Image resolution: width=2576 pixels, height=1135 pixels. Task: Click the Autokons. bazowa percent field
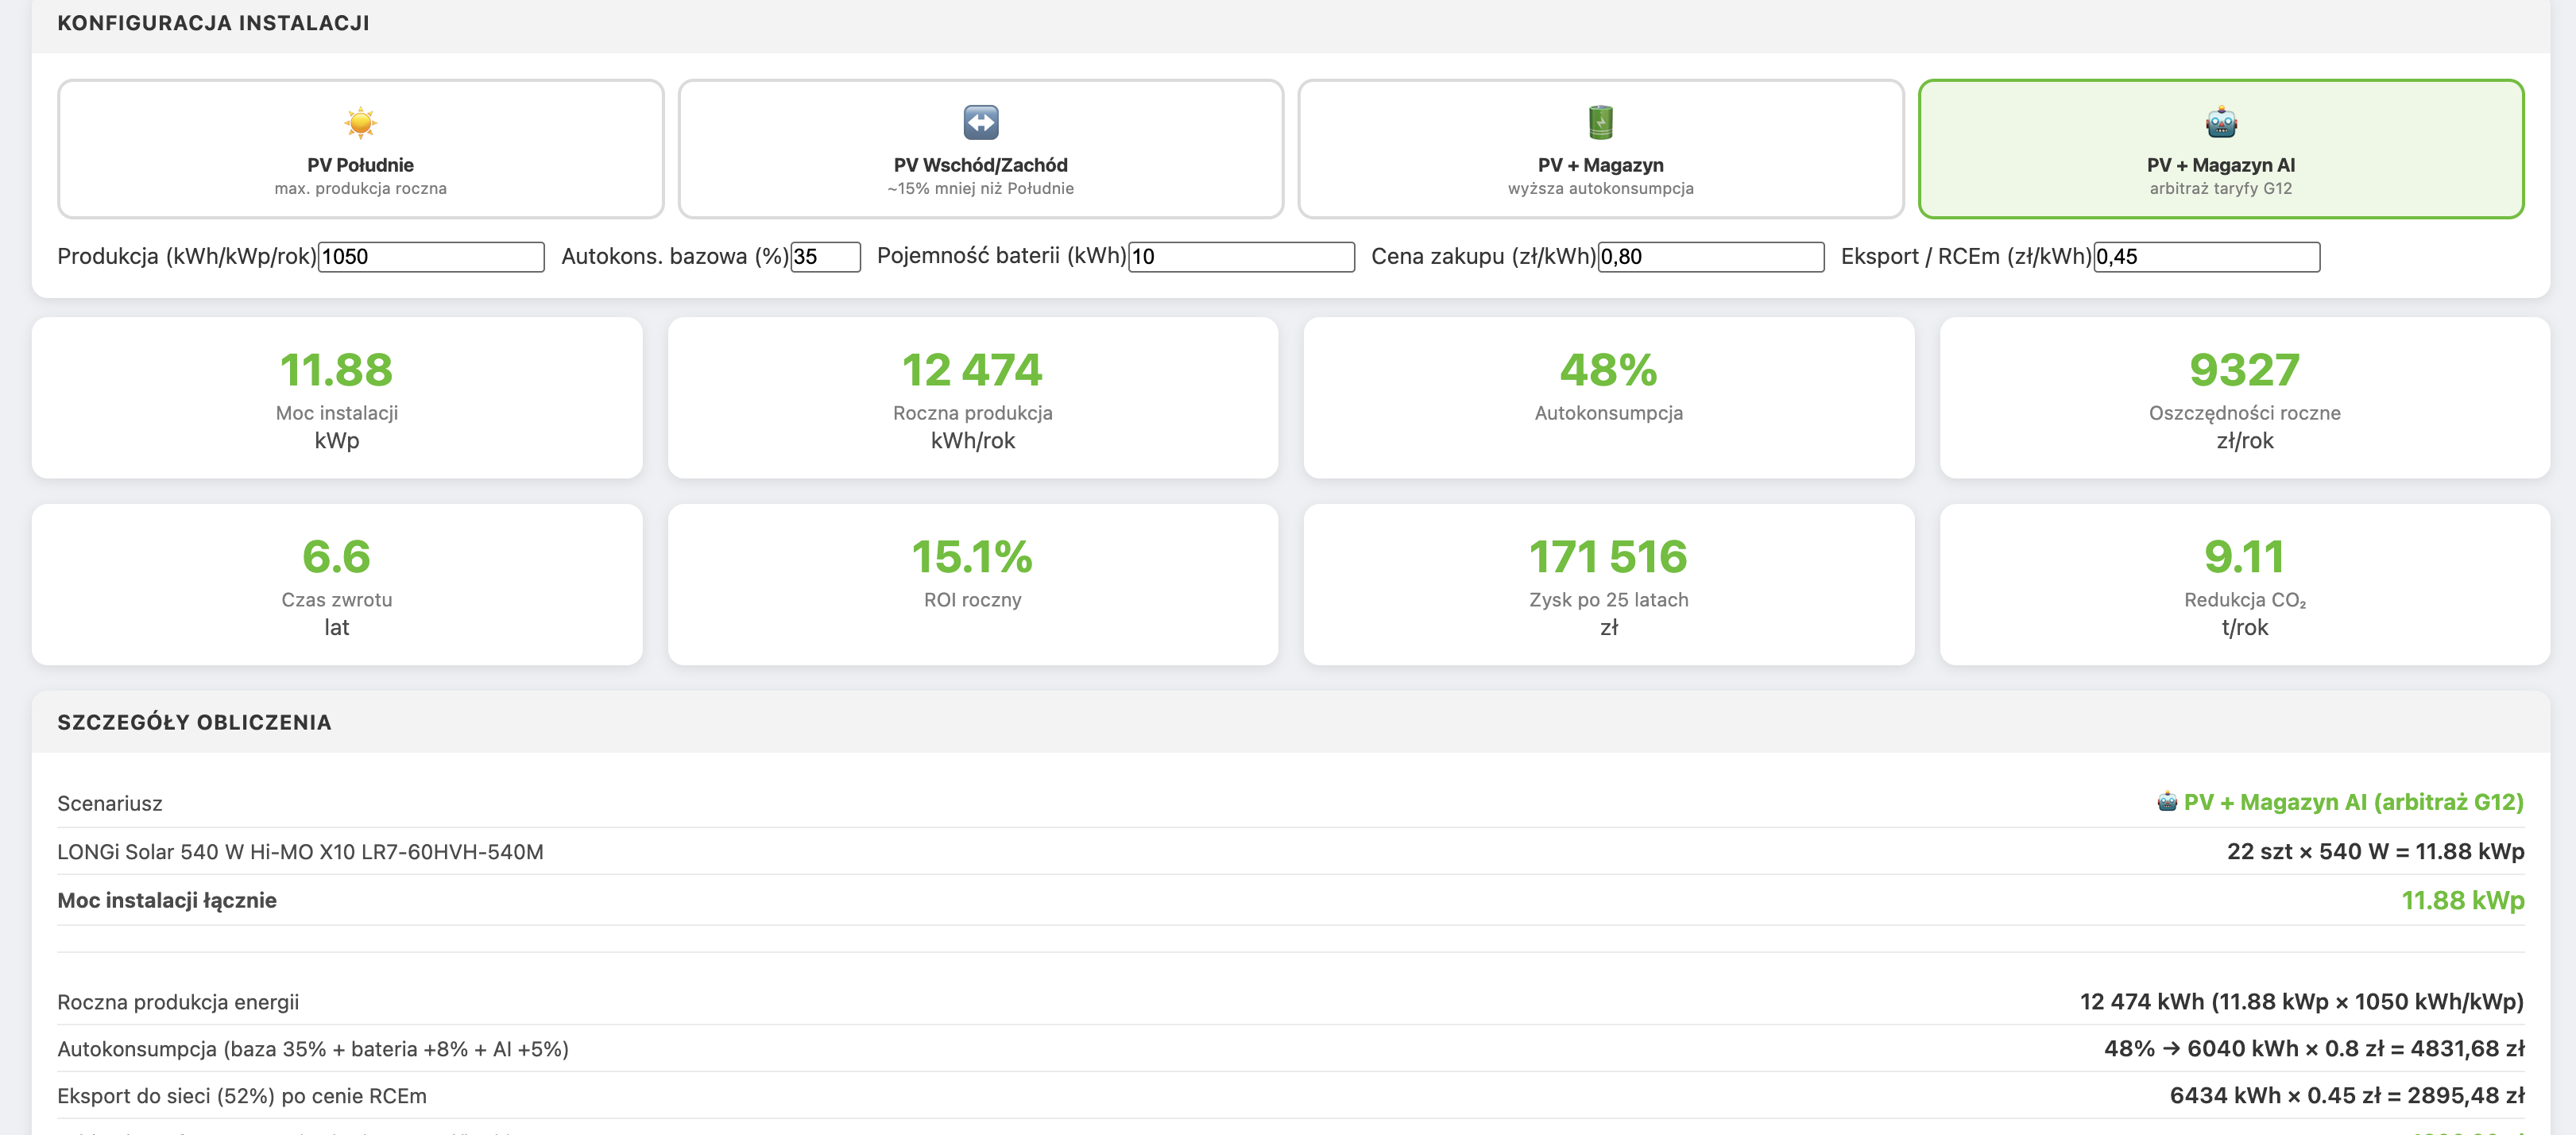click(825, 257)
